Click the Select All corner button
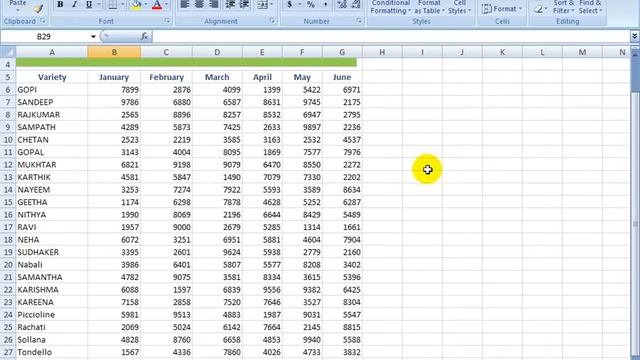Screen dimensions: 640x360 tap(8, 52)
